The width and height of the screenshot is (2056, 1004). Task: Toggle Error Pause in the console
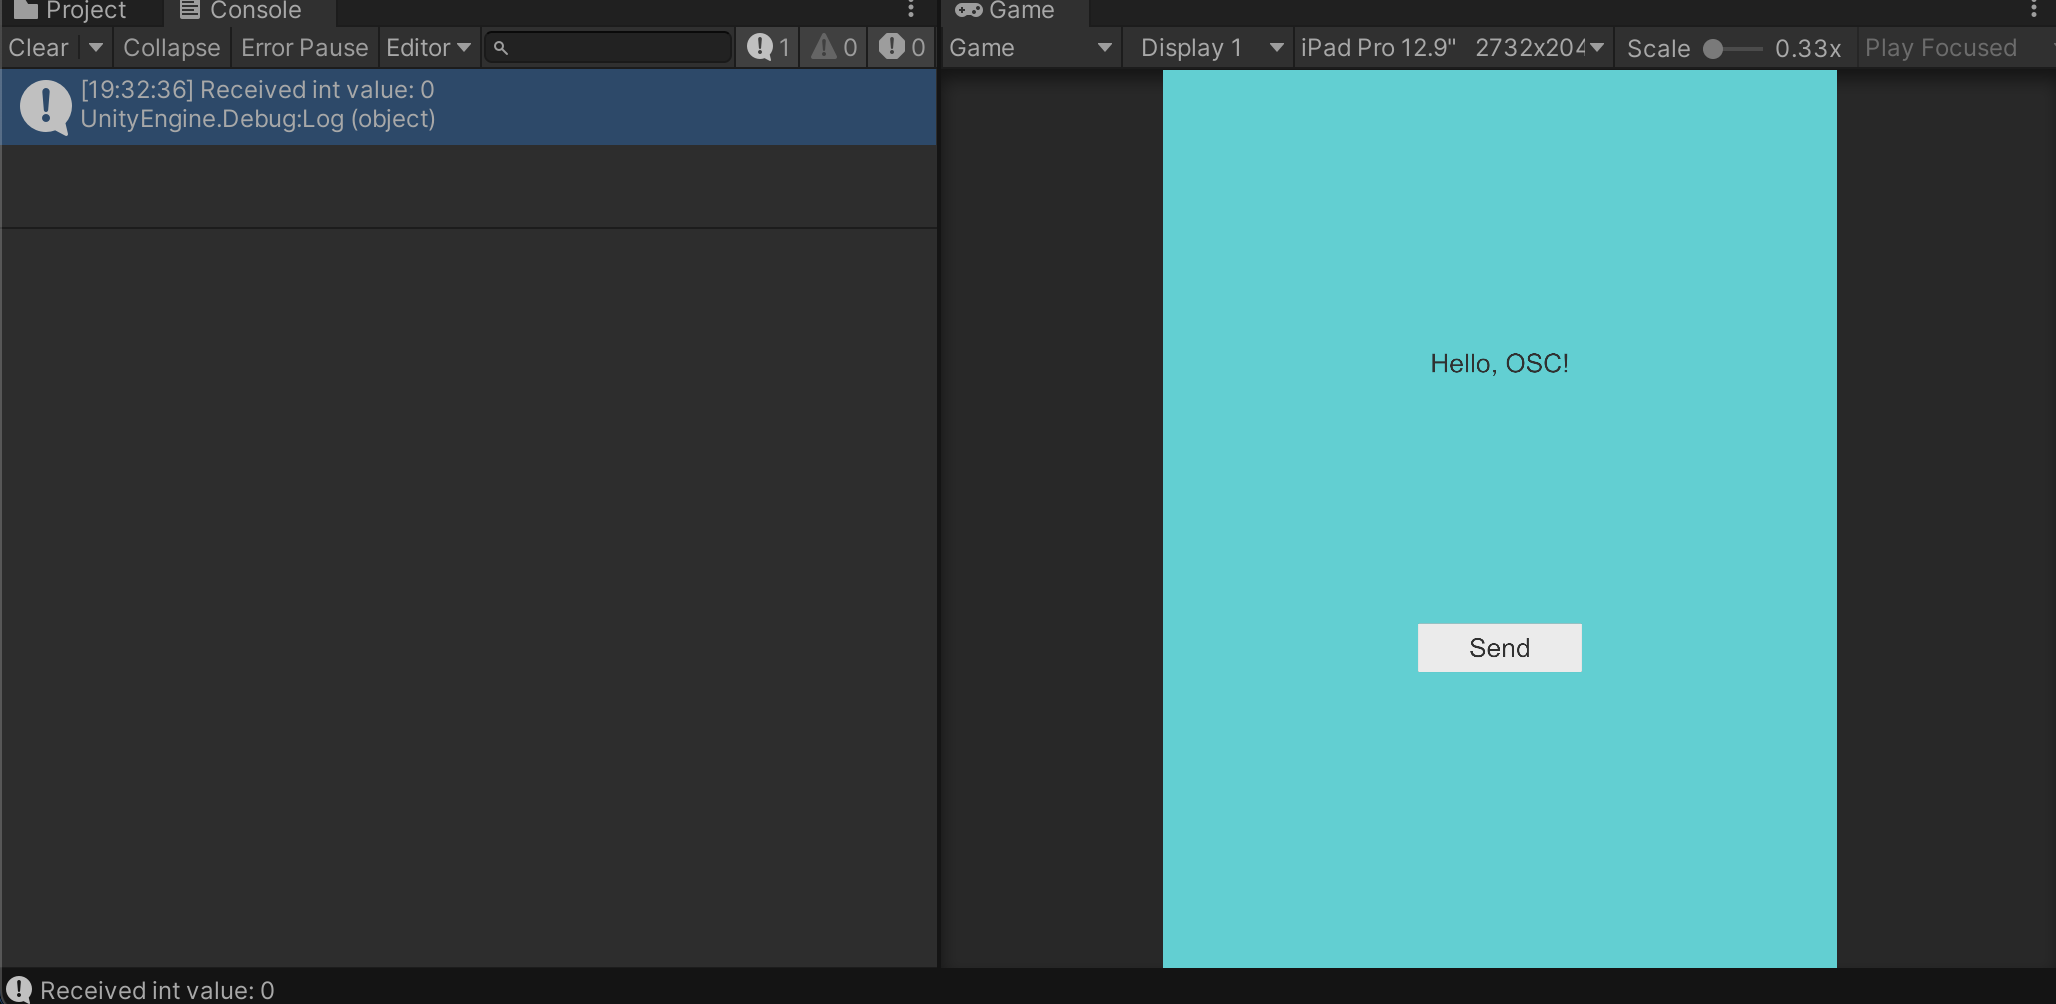pyautogui.click(x=305, y=48)
